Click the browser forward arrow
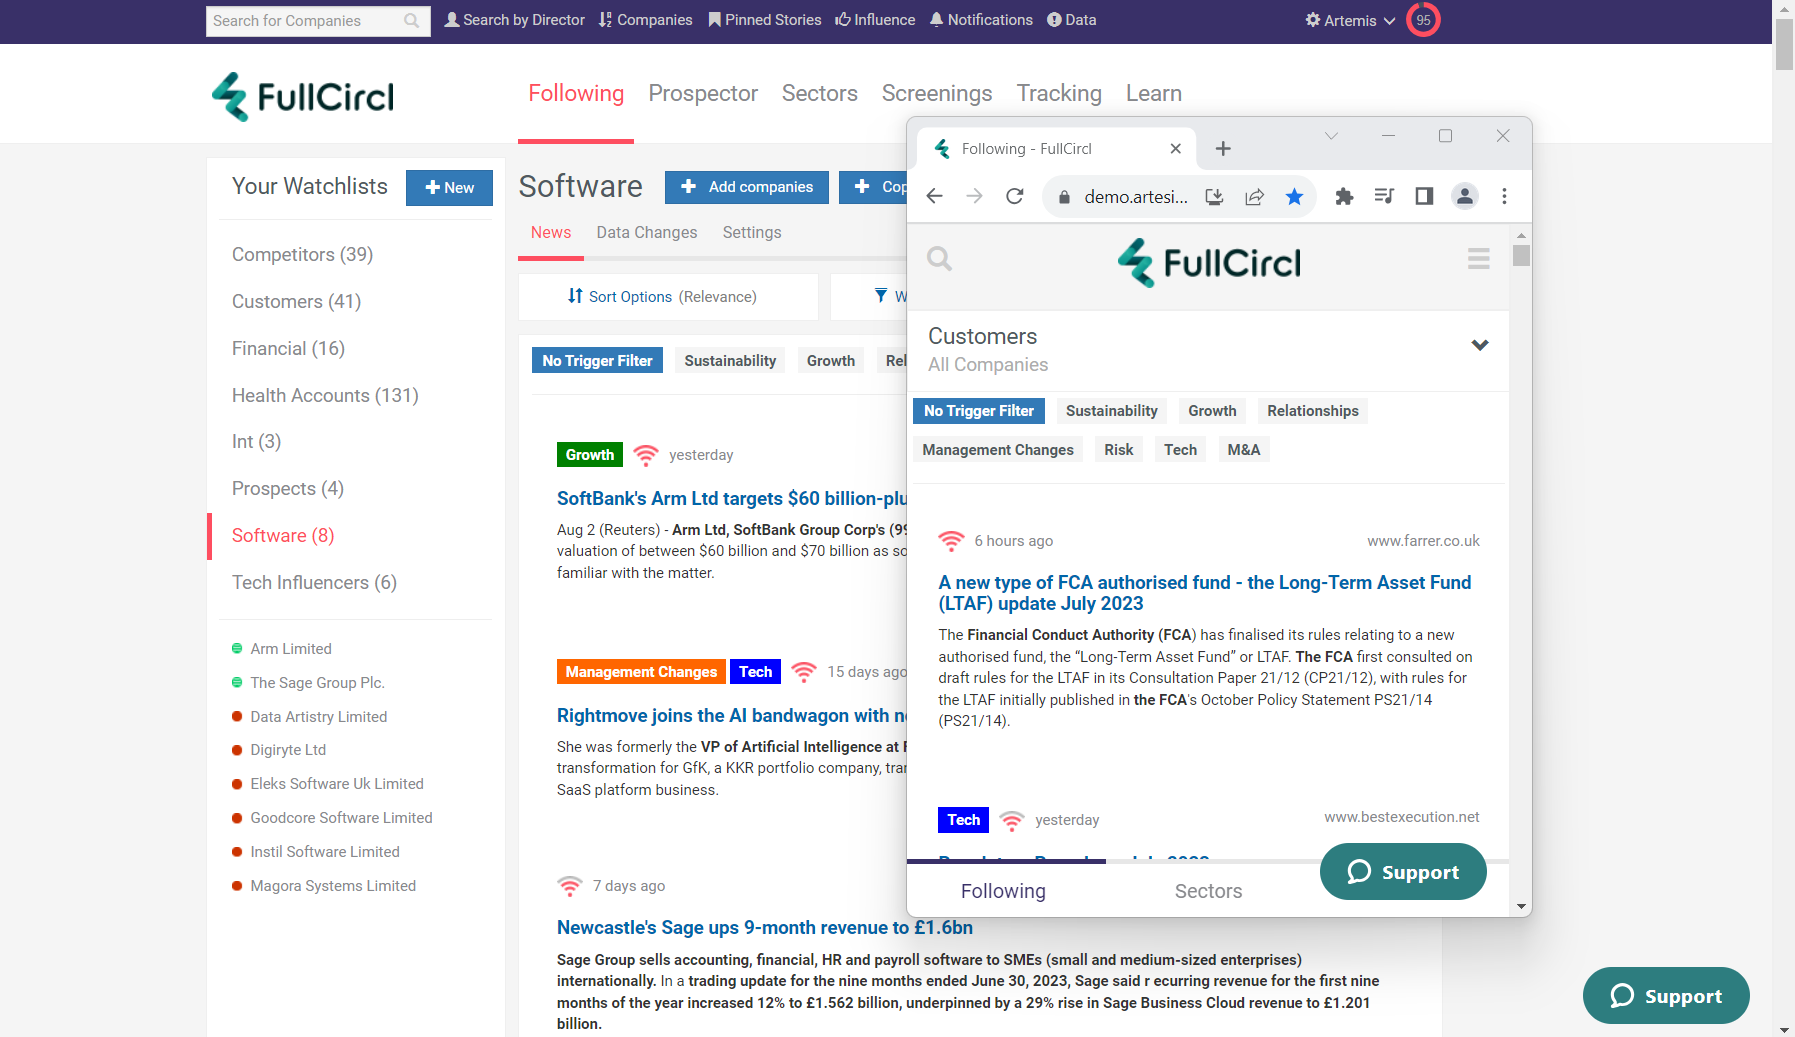Image resolution: width=1795 pixels, height=1037 pixels. [974, 196]
